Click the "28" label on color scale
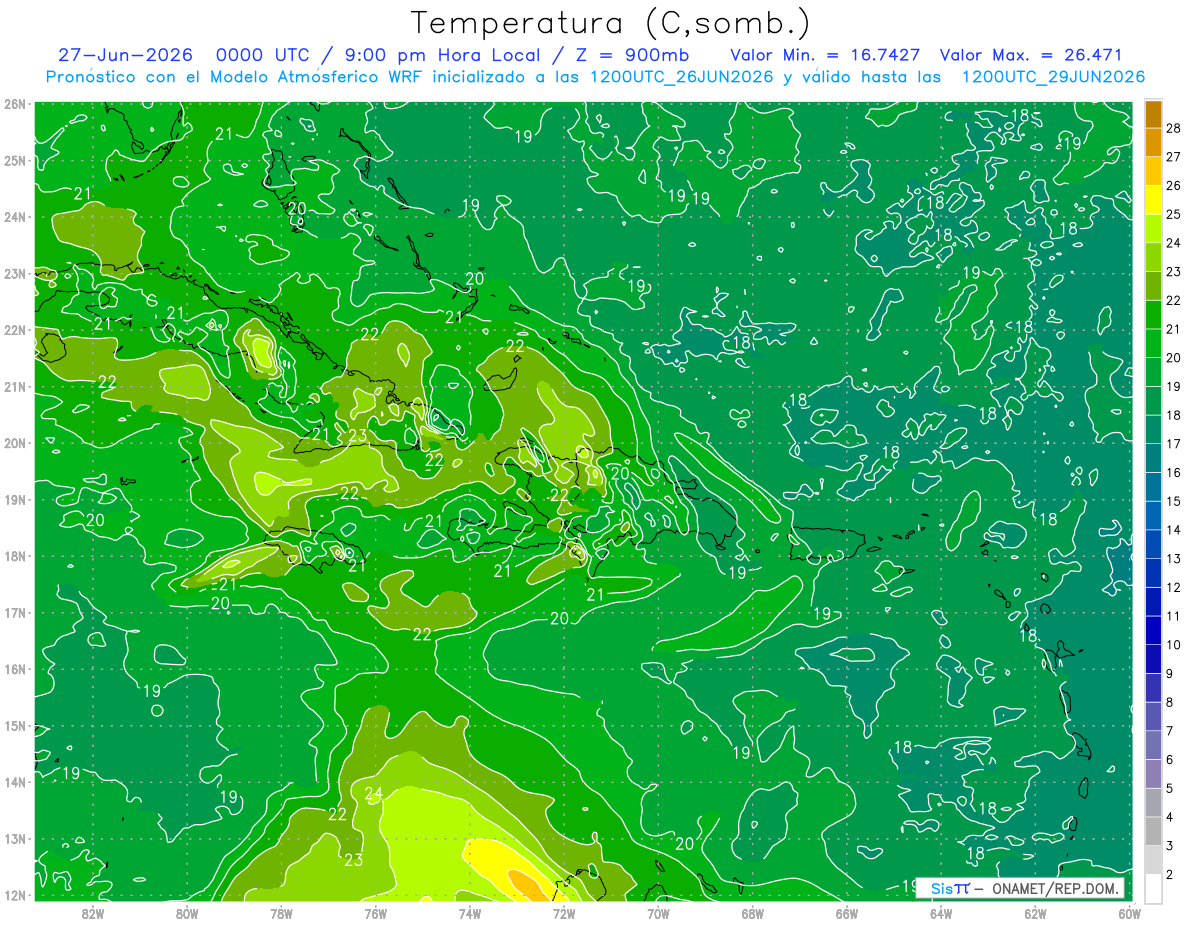Image resolution: width=1200 pixels, height=927 pixels. point(1173,128)
